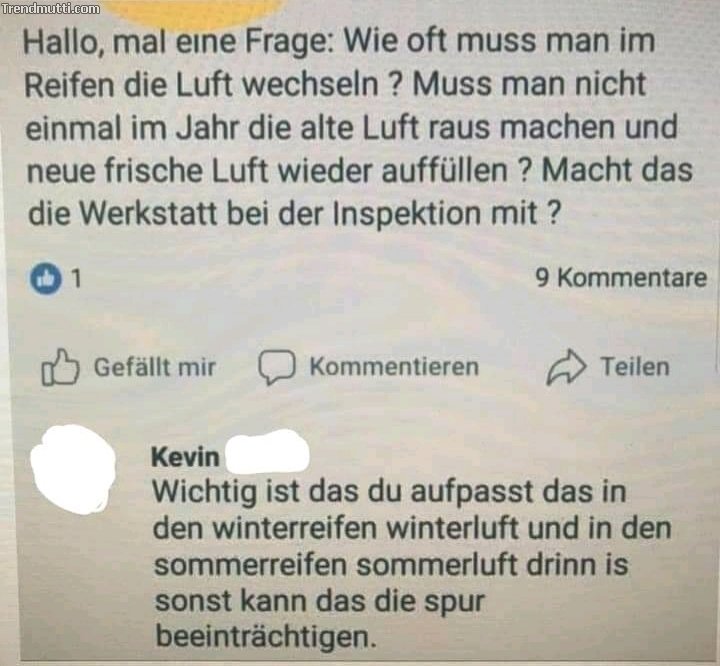720x666 pixels.
Task: Click the Trendmutti.com watermark
Action: [x=50, y=8]
